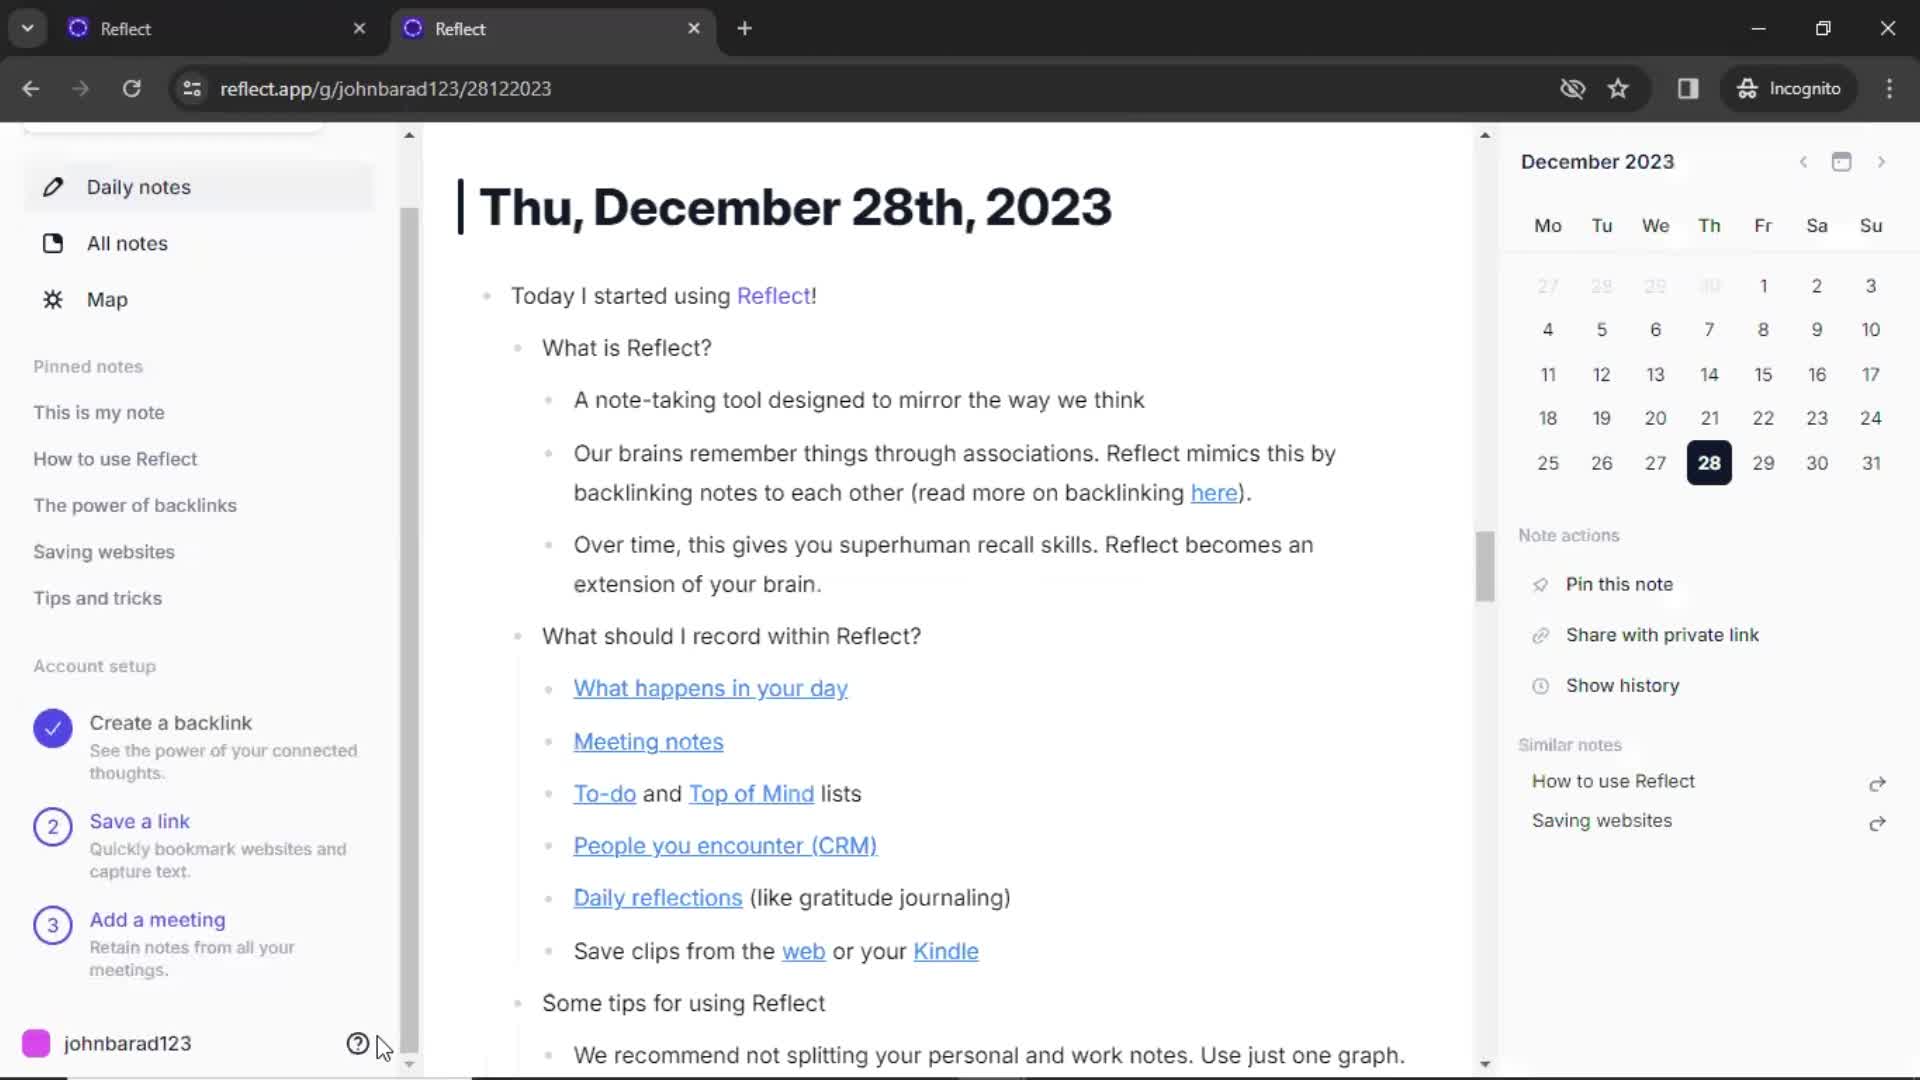Expand the December 2023 calendar forward
This screenshot has width=1920, height=1080.
[x=1880, y=161]
